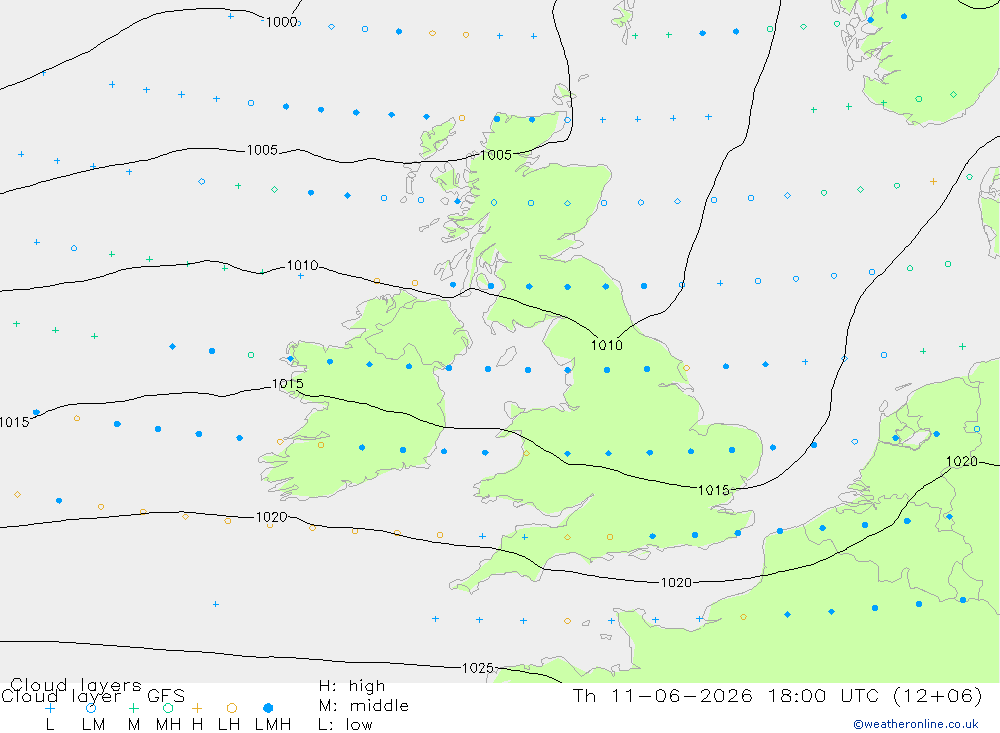Click the green plus legend icon for M
This screenshot has width=1000, height=733.
tap(133, 708)
